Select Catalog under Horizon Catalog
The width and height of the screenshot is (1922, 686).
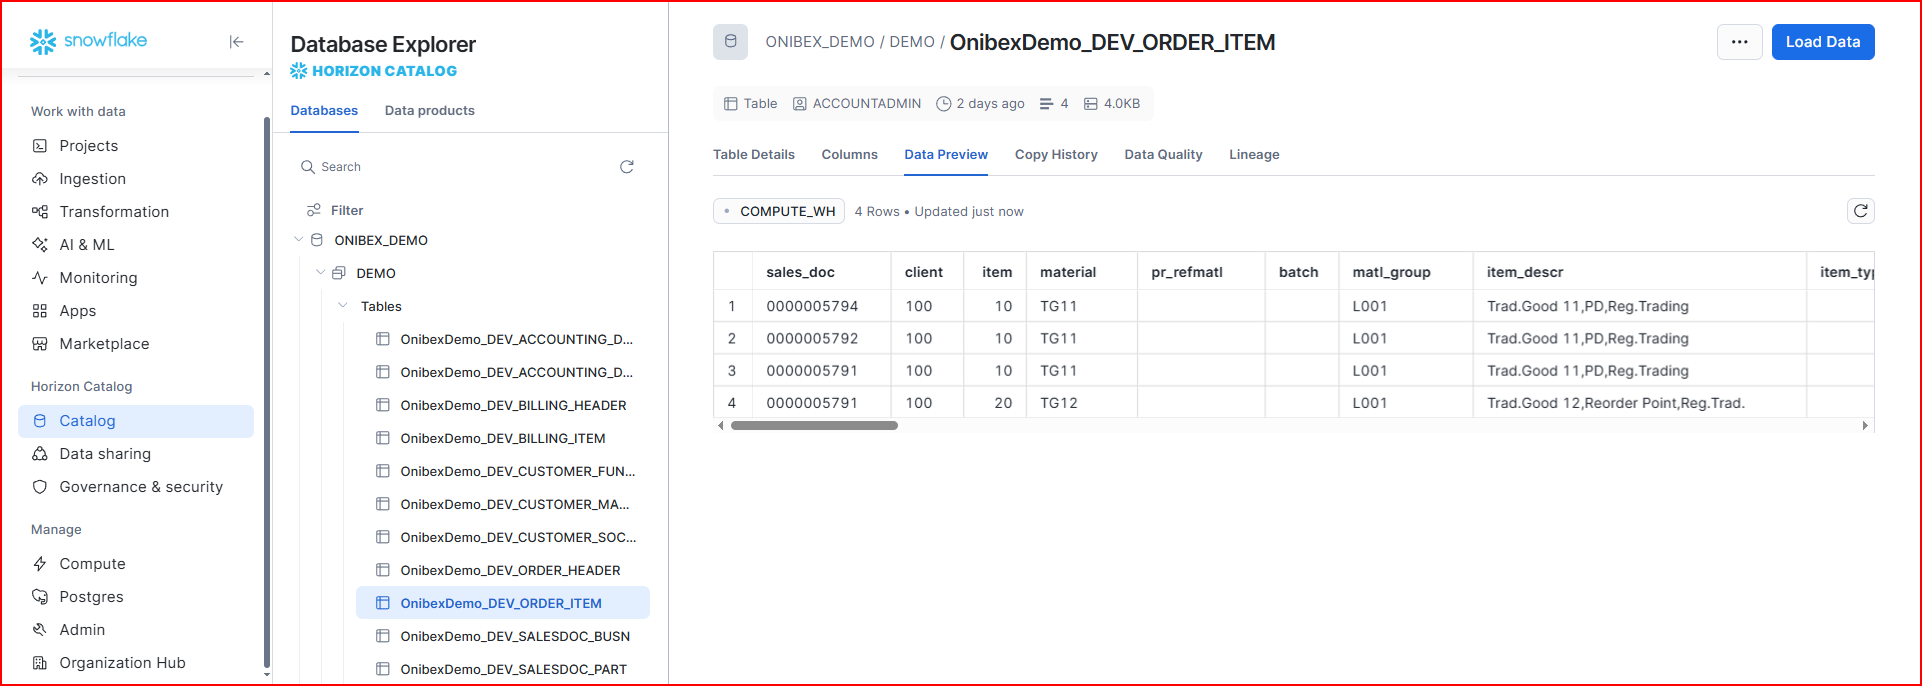tap(136, 421)
